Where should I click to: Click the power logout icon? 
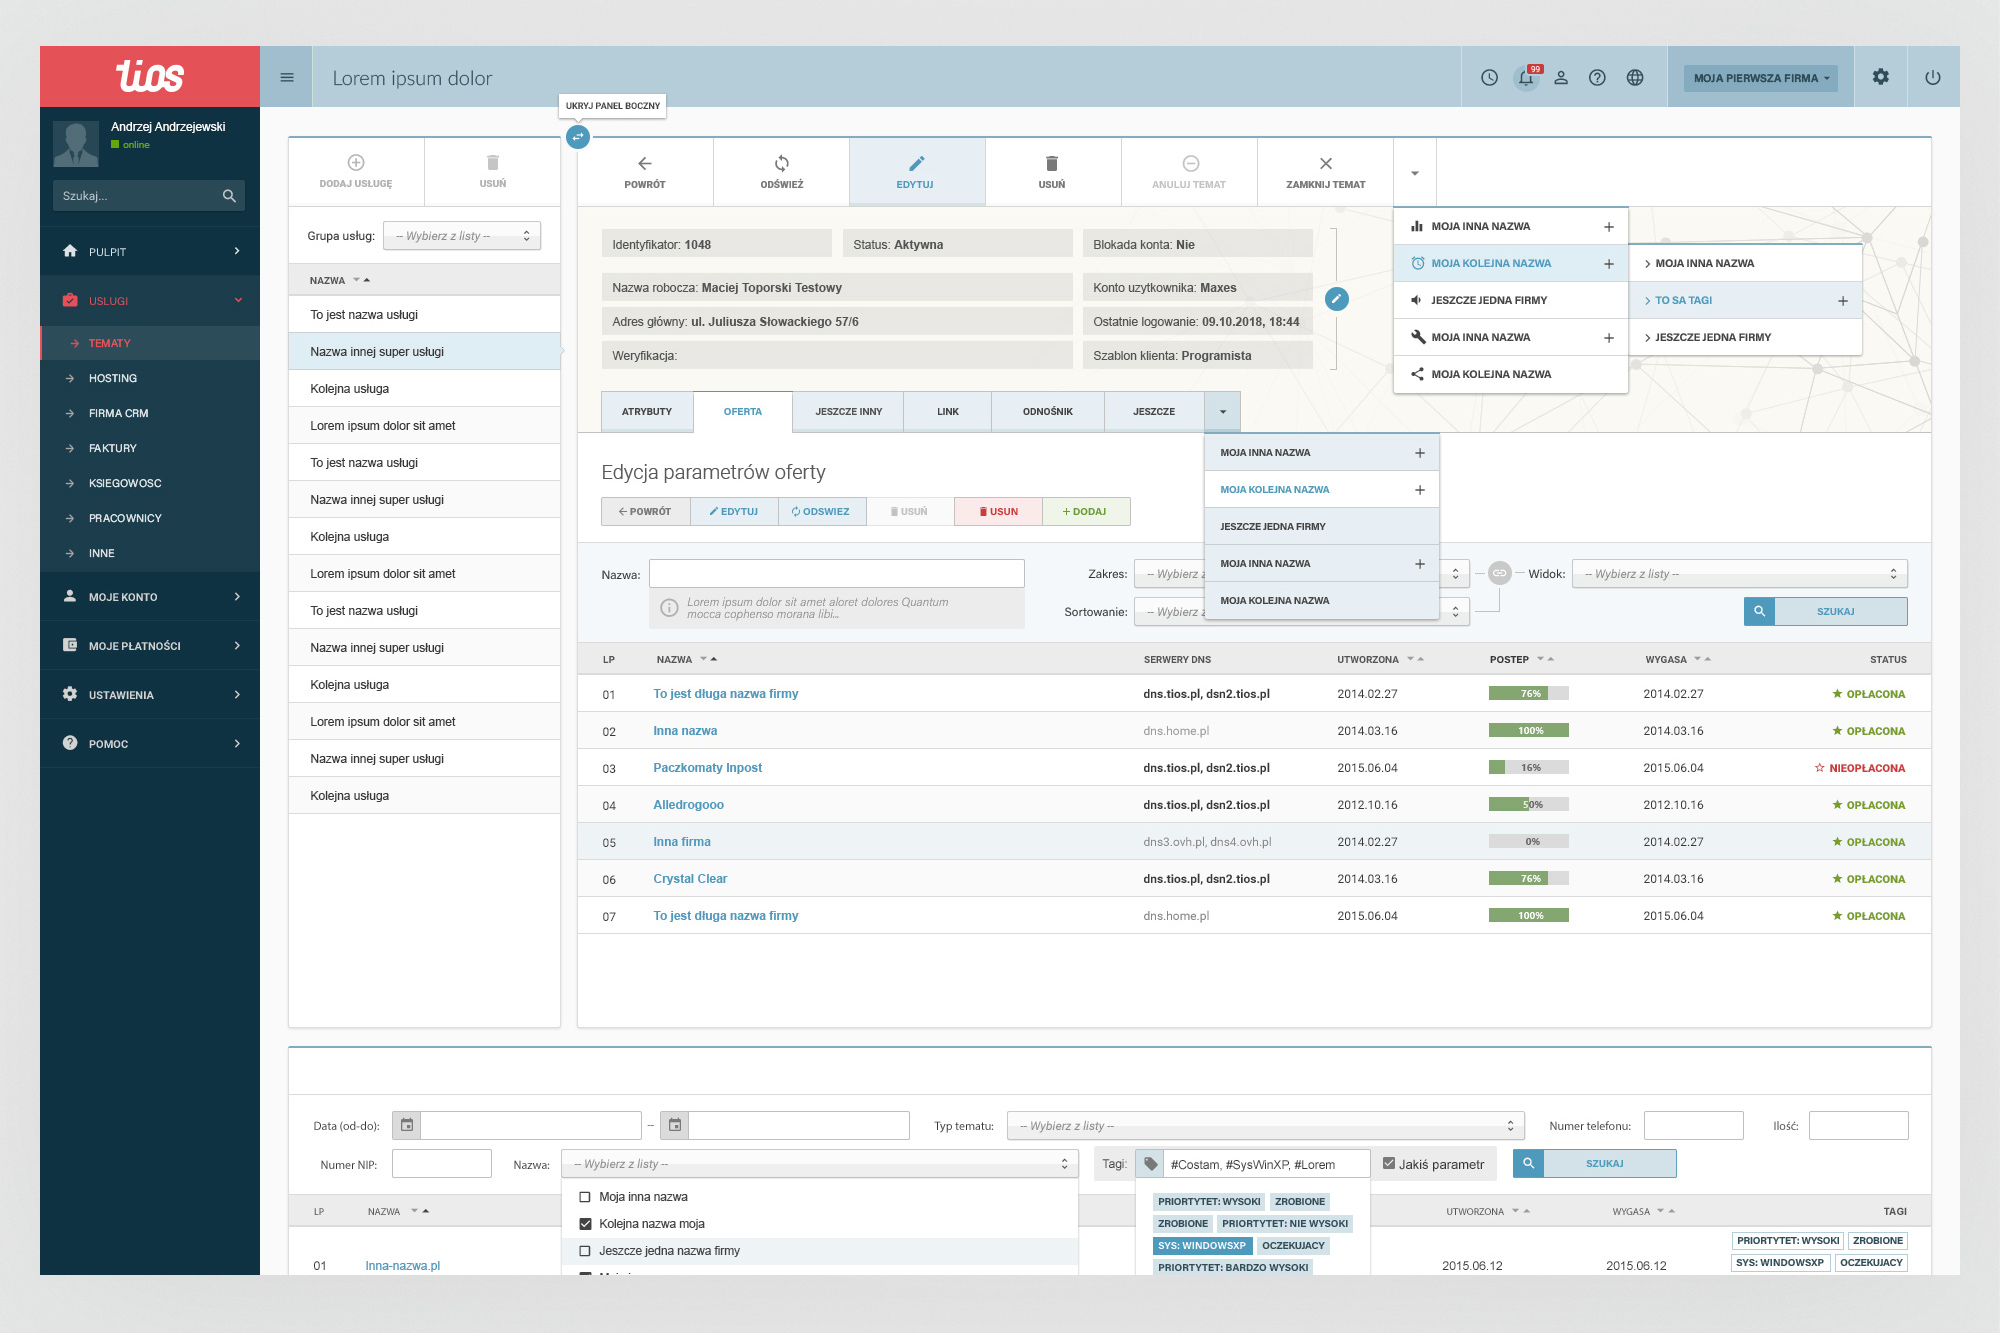(1932, 78)
